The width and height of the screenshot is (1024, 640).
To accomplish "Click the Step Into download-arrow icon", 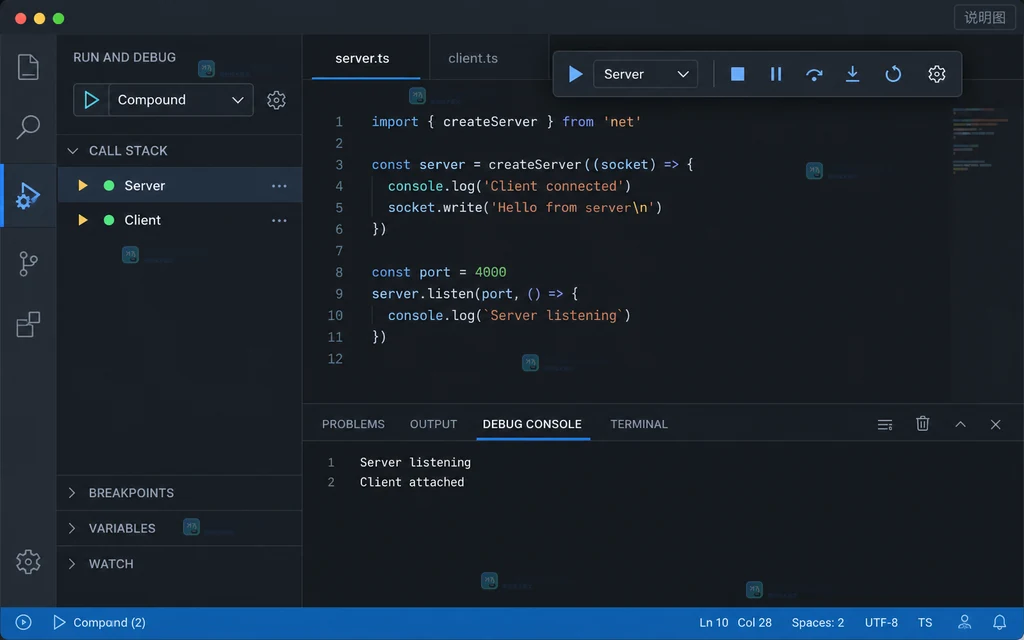I will (x=852, y=74).
